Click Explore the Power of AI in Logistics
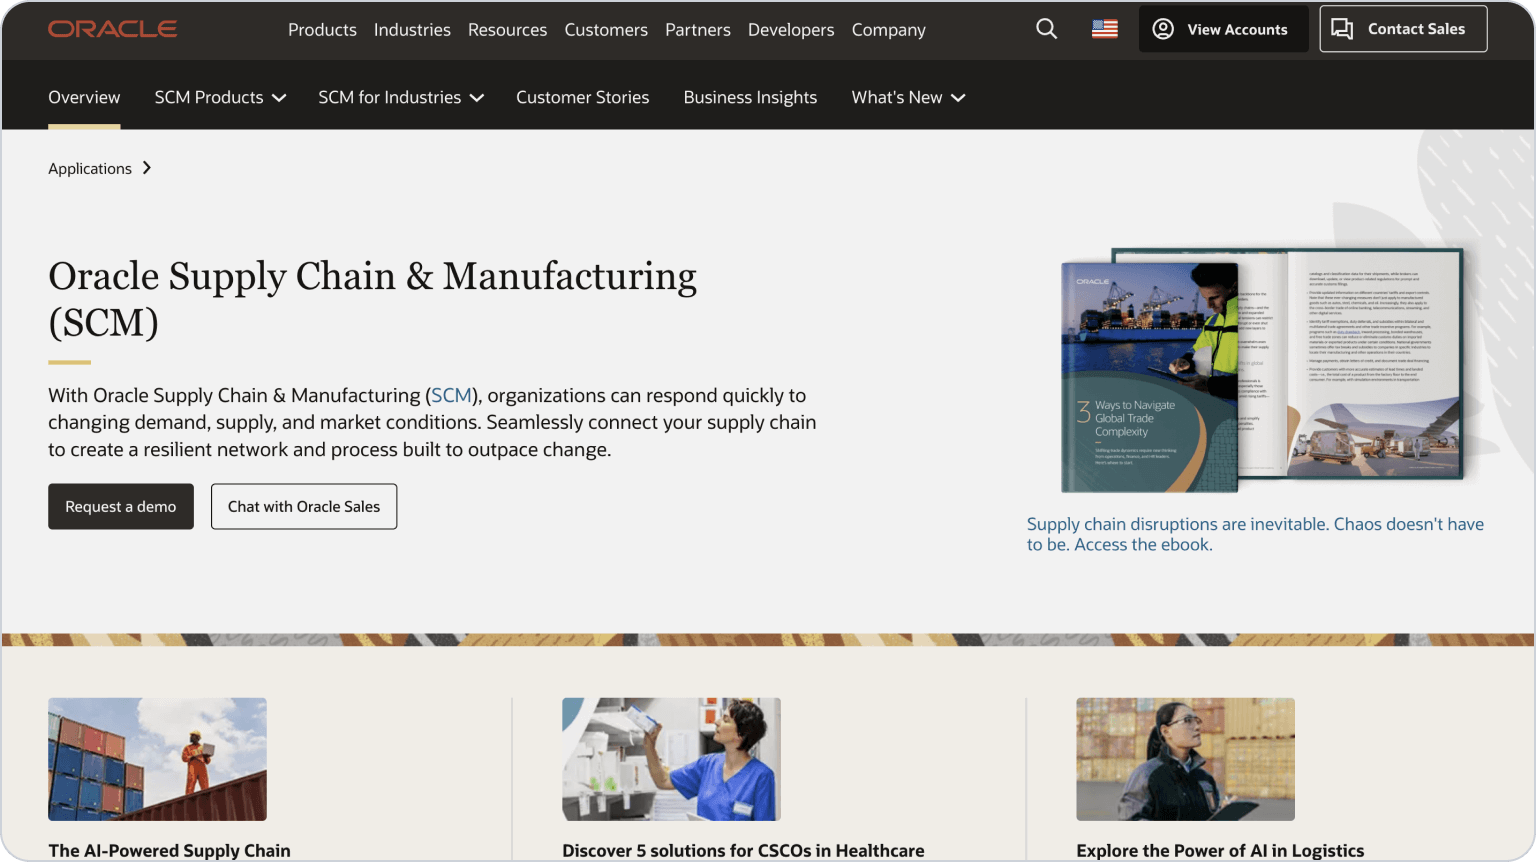 1220,850
